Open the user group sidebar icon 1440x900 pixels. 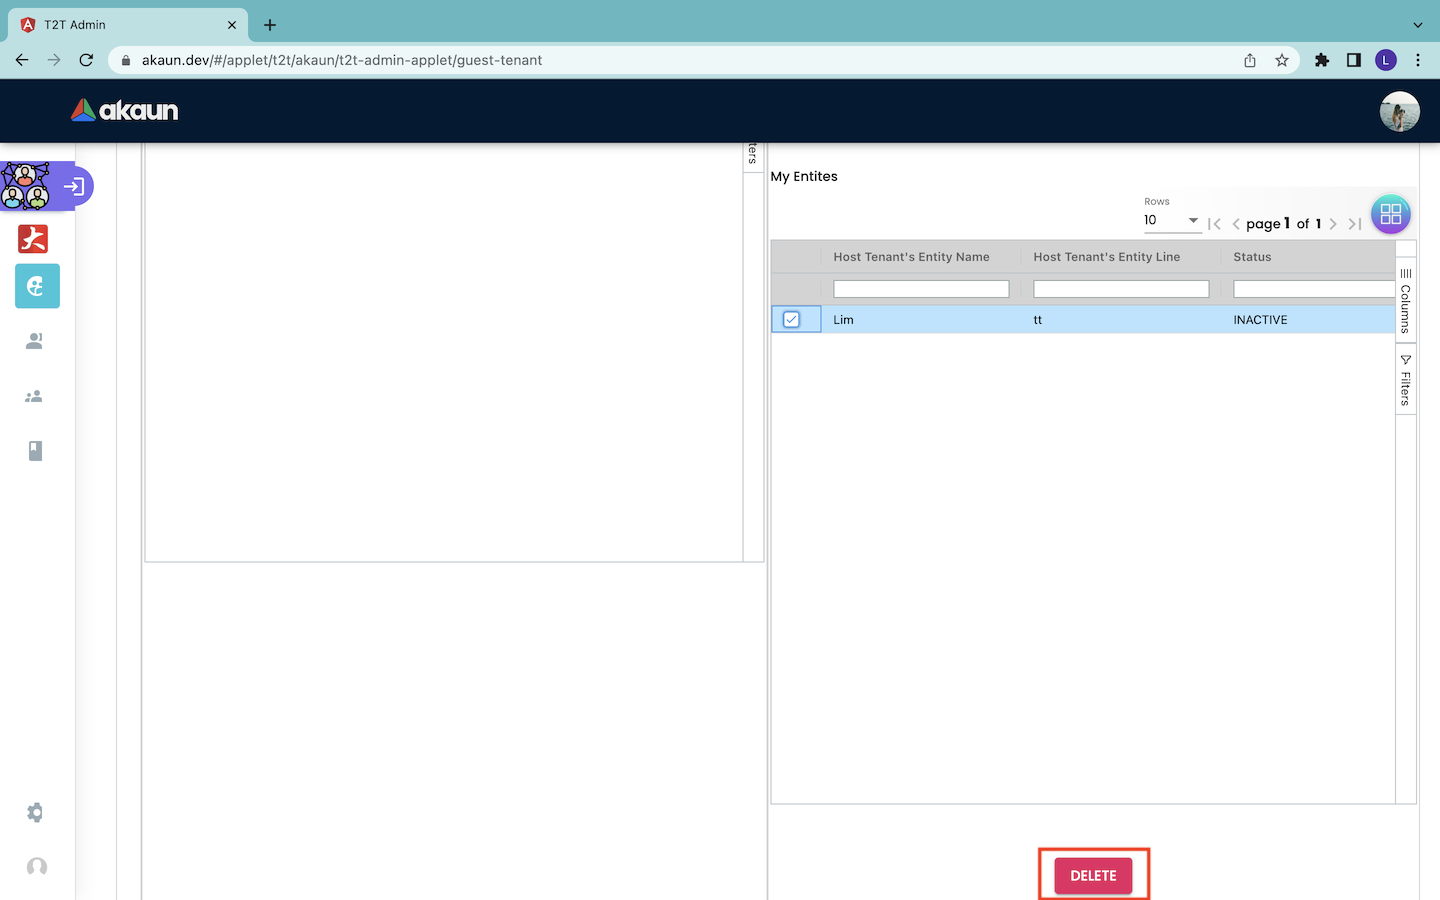(34, 396)
